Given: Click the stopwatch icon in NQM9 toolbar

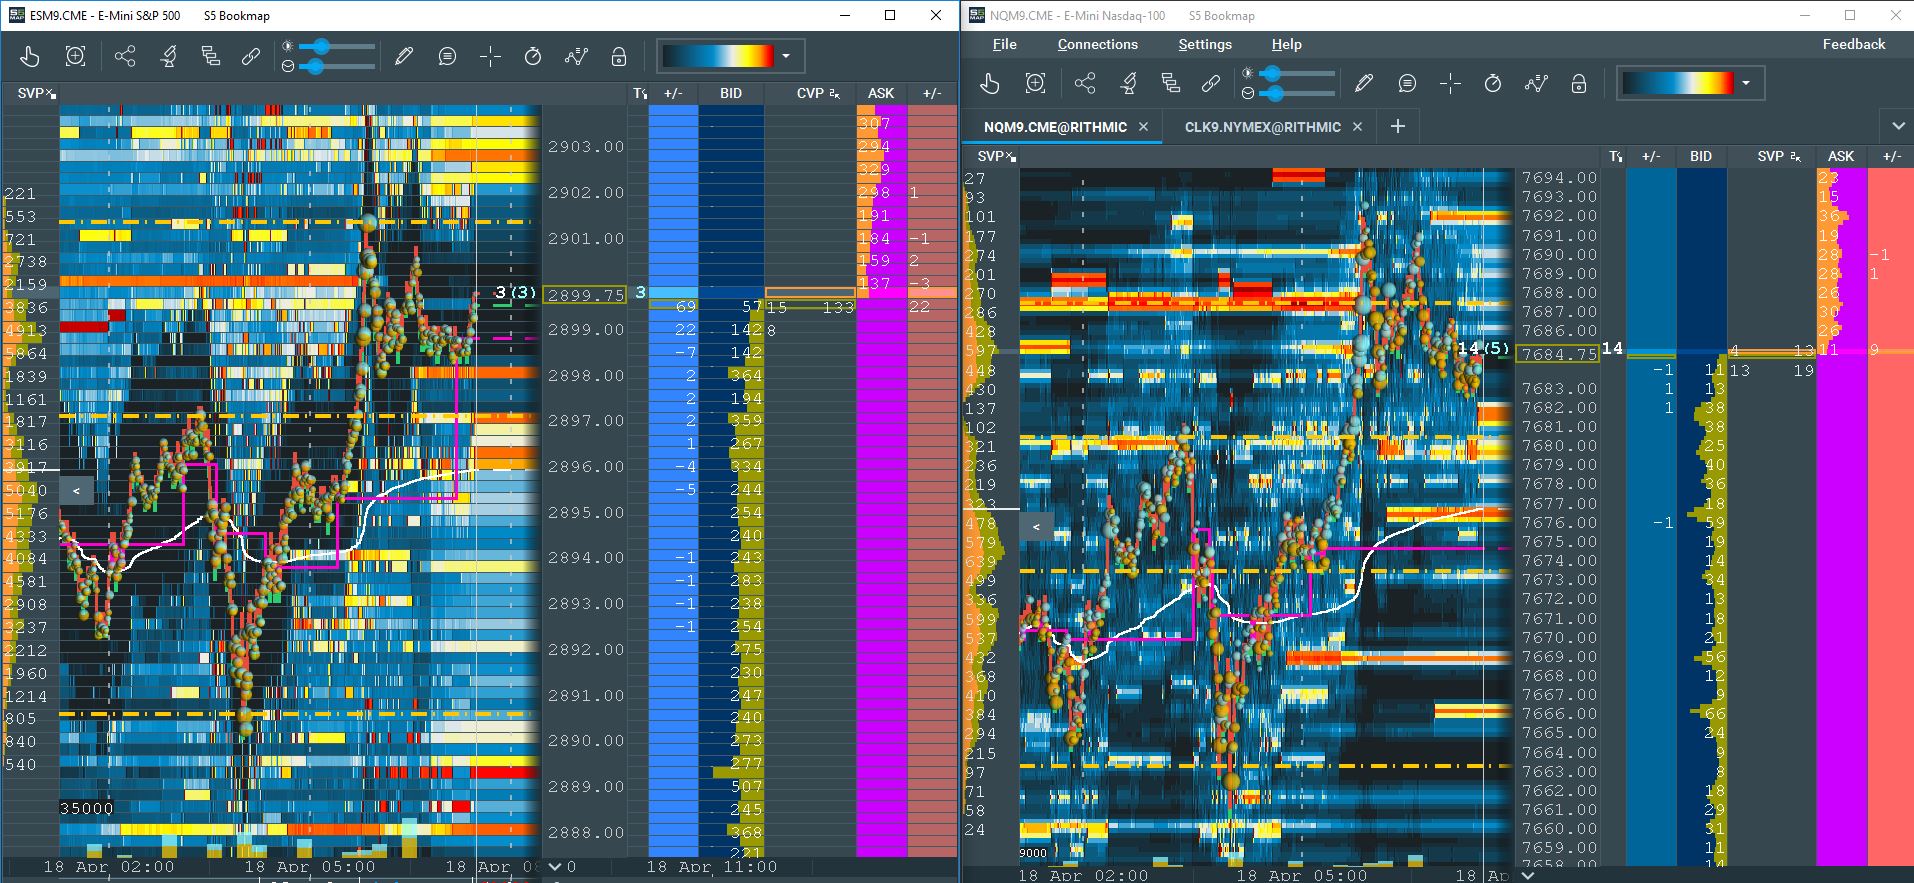Looking at the screenshot, I should (1493, 84).
